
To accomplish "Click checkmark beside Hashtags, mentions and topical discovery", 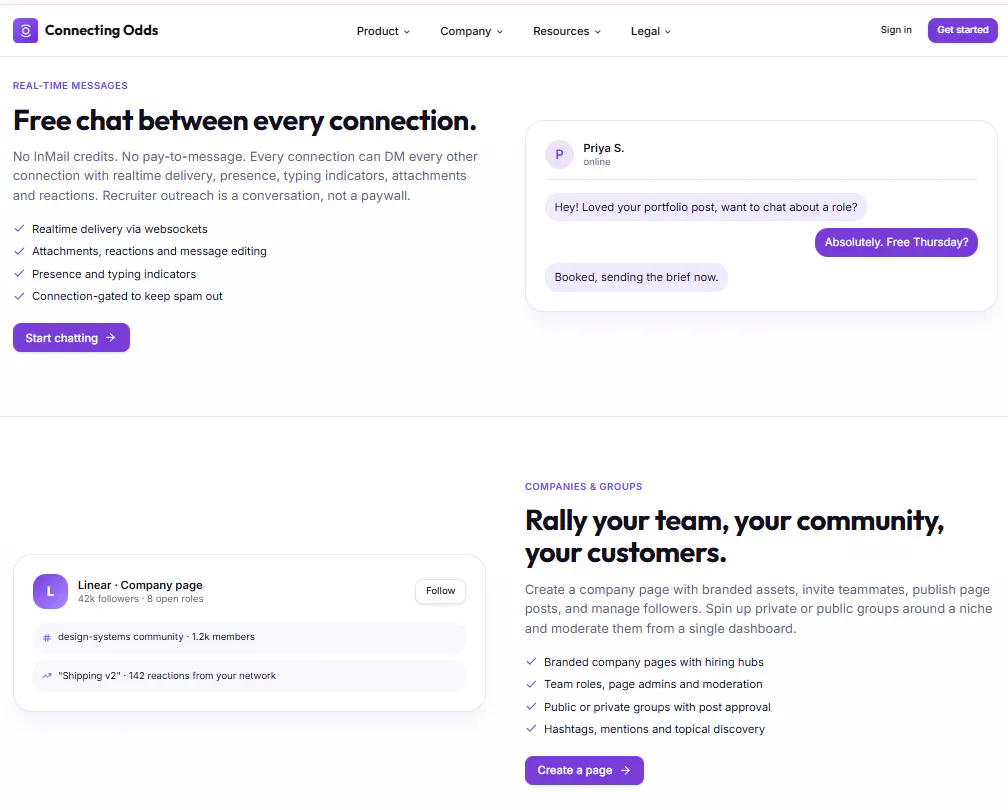I will tap(531, 729).
